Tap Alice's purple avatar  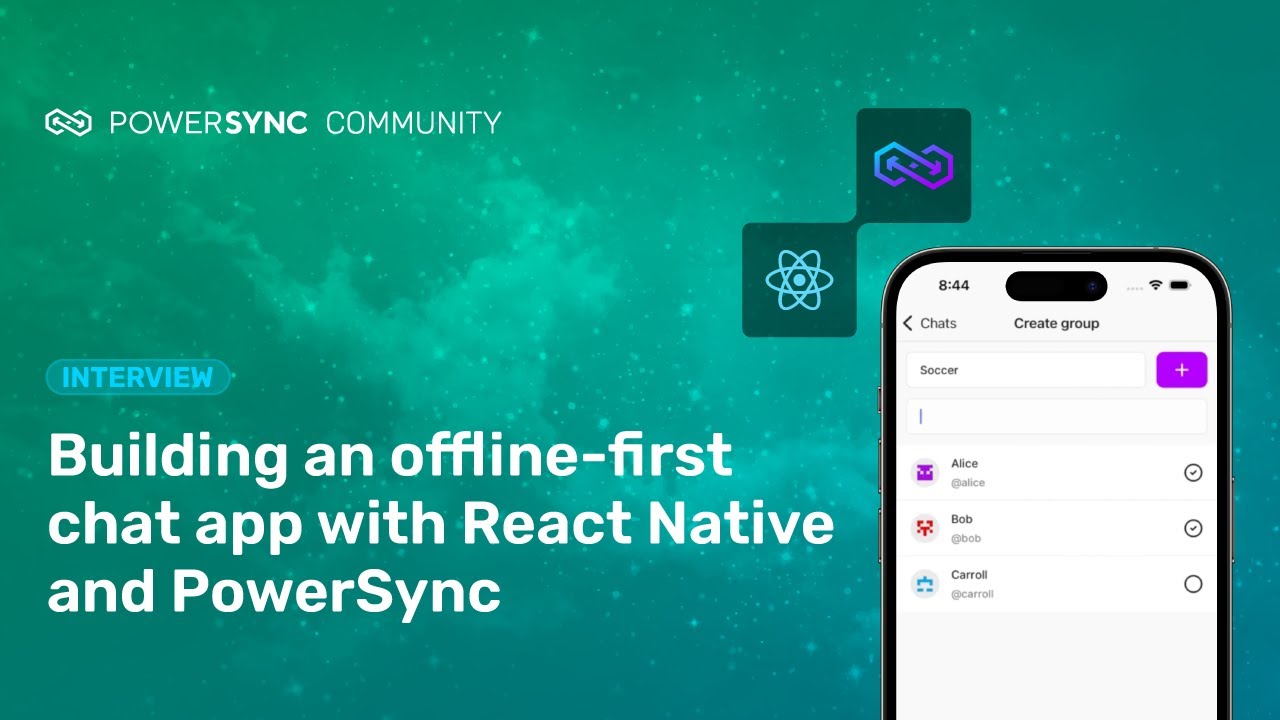pos(925,473)
